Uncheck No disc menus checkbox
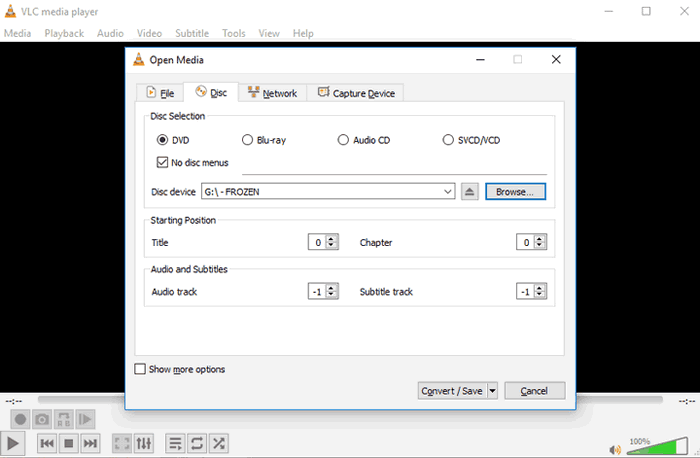Screen dimensions: 700x458 [x=162, y=162]
